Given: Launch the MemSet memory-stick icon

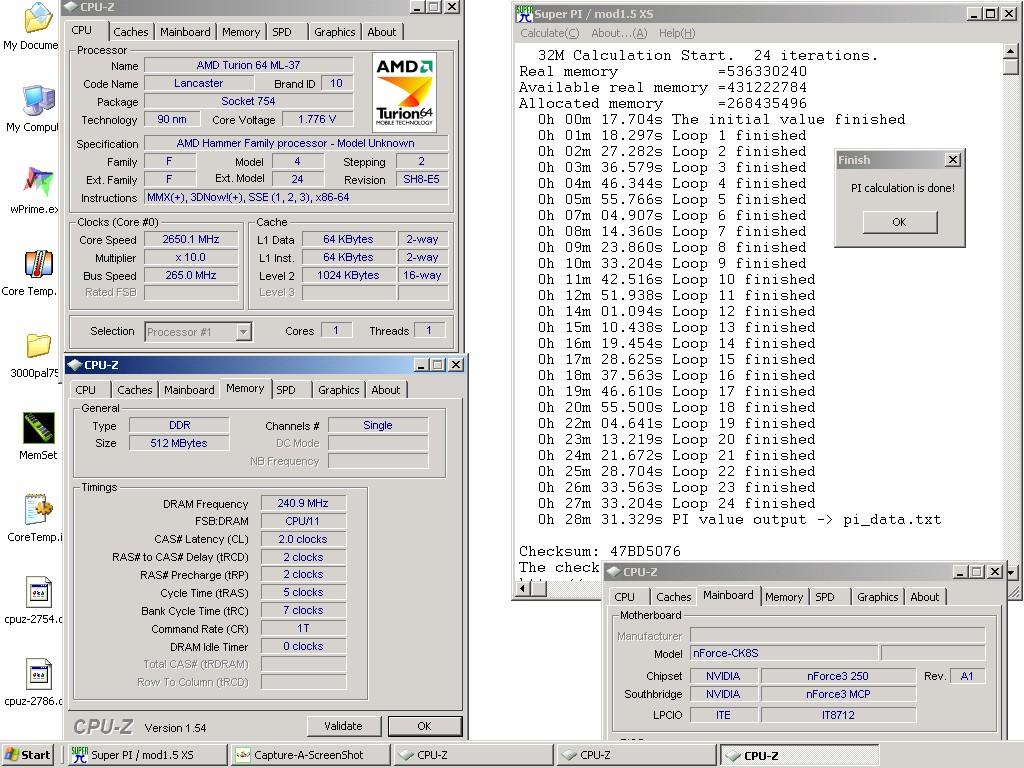Looking at the screenshot, I should point(38,428).
